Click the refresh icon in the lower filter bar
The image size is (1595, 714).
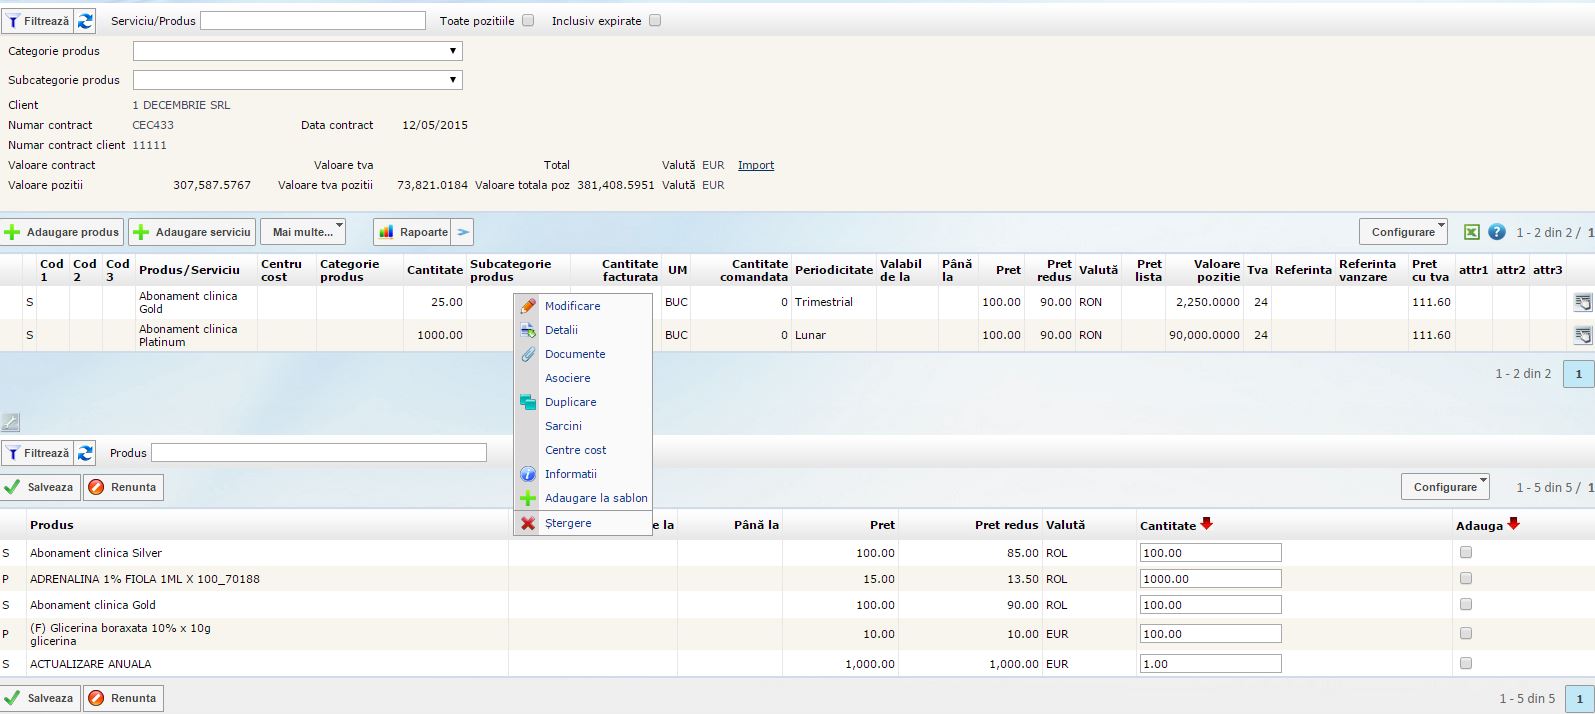86,453
